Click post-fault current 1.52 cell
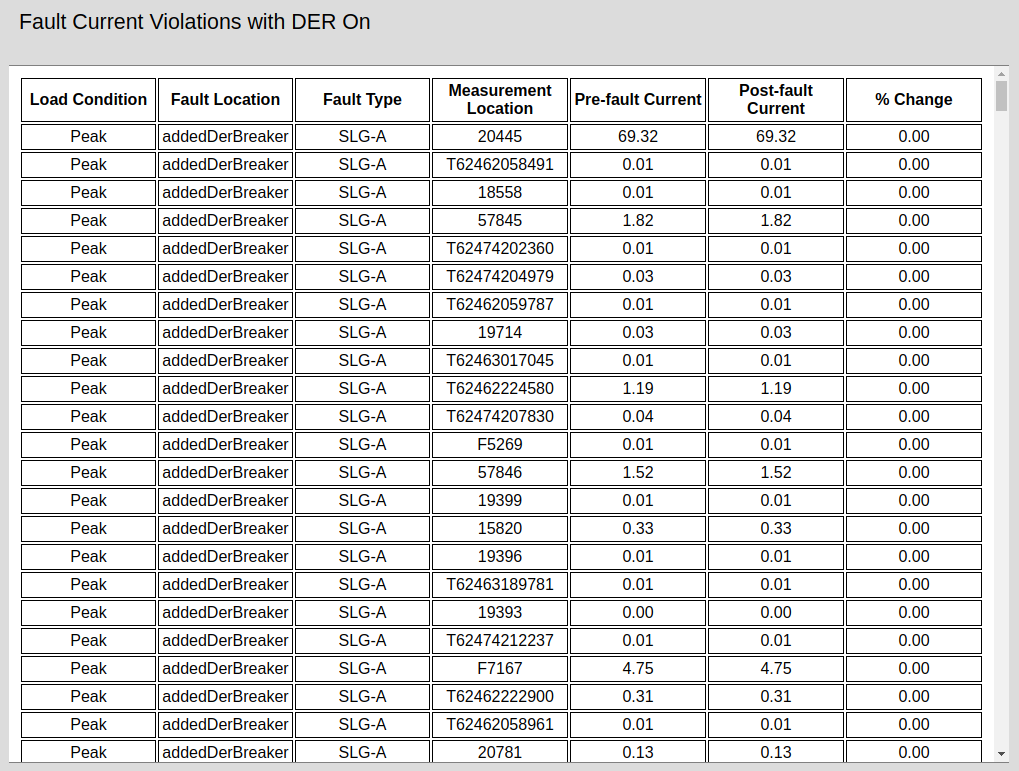This screenshot has width=1019, height=771. [776, 472]
